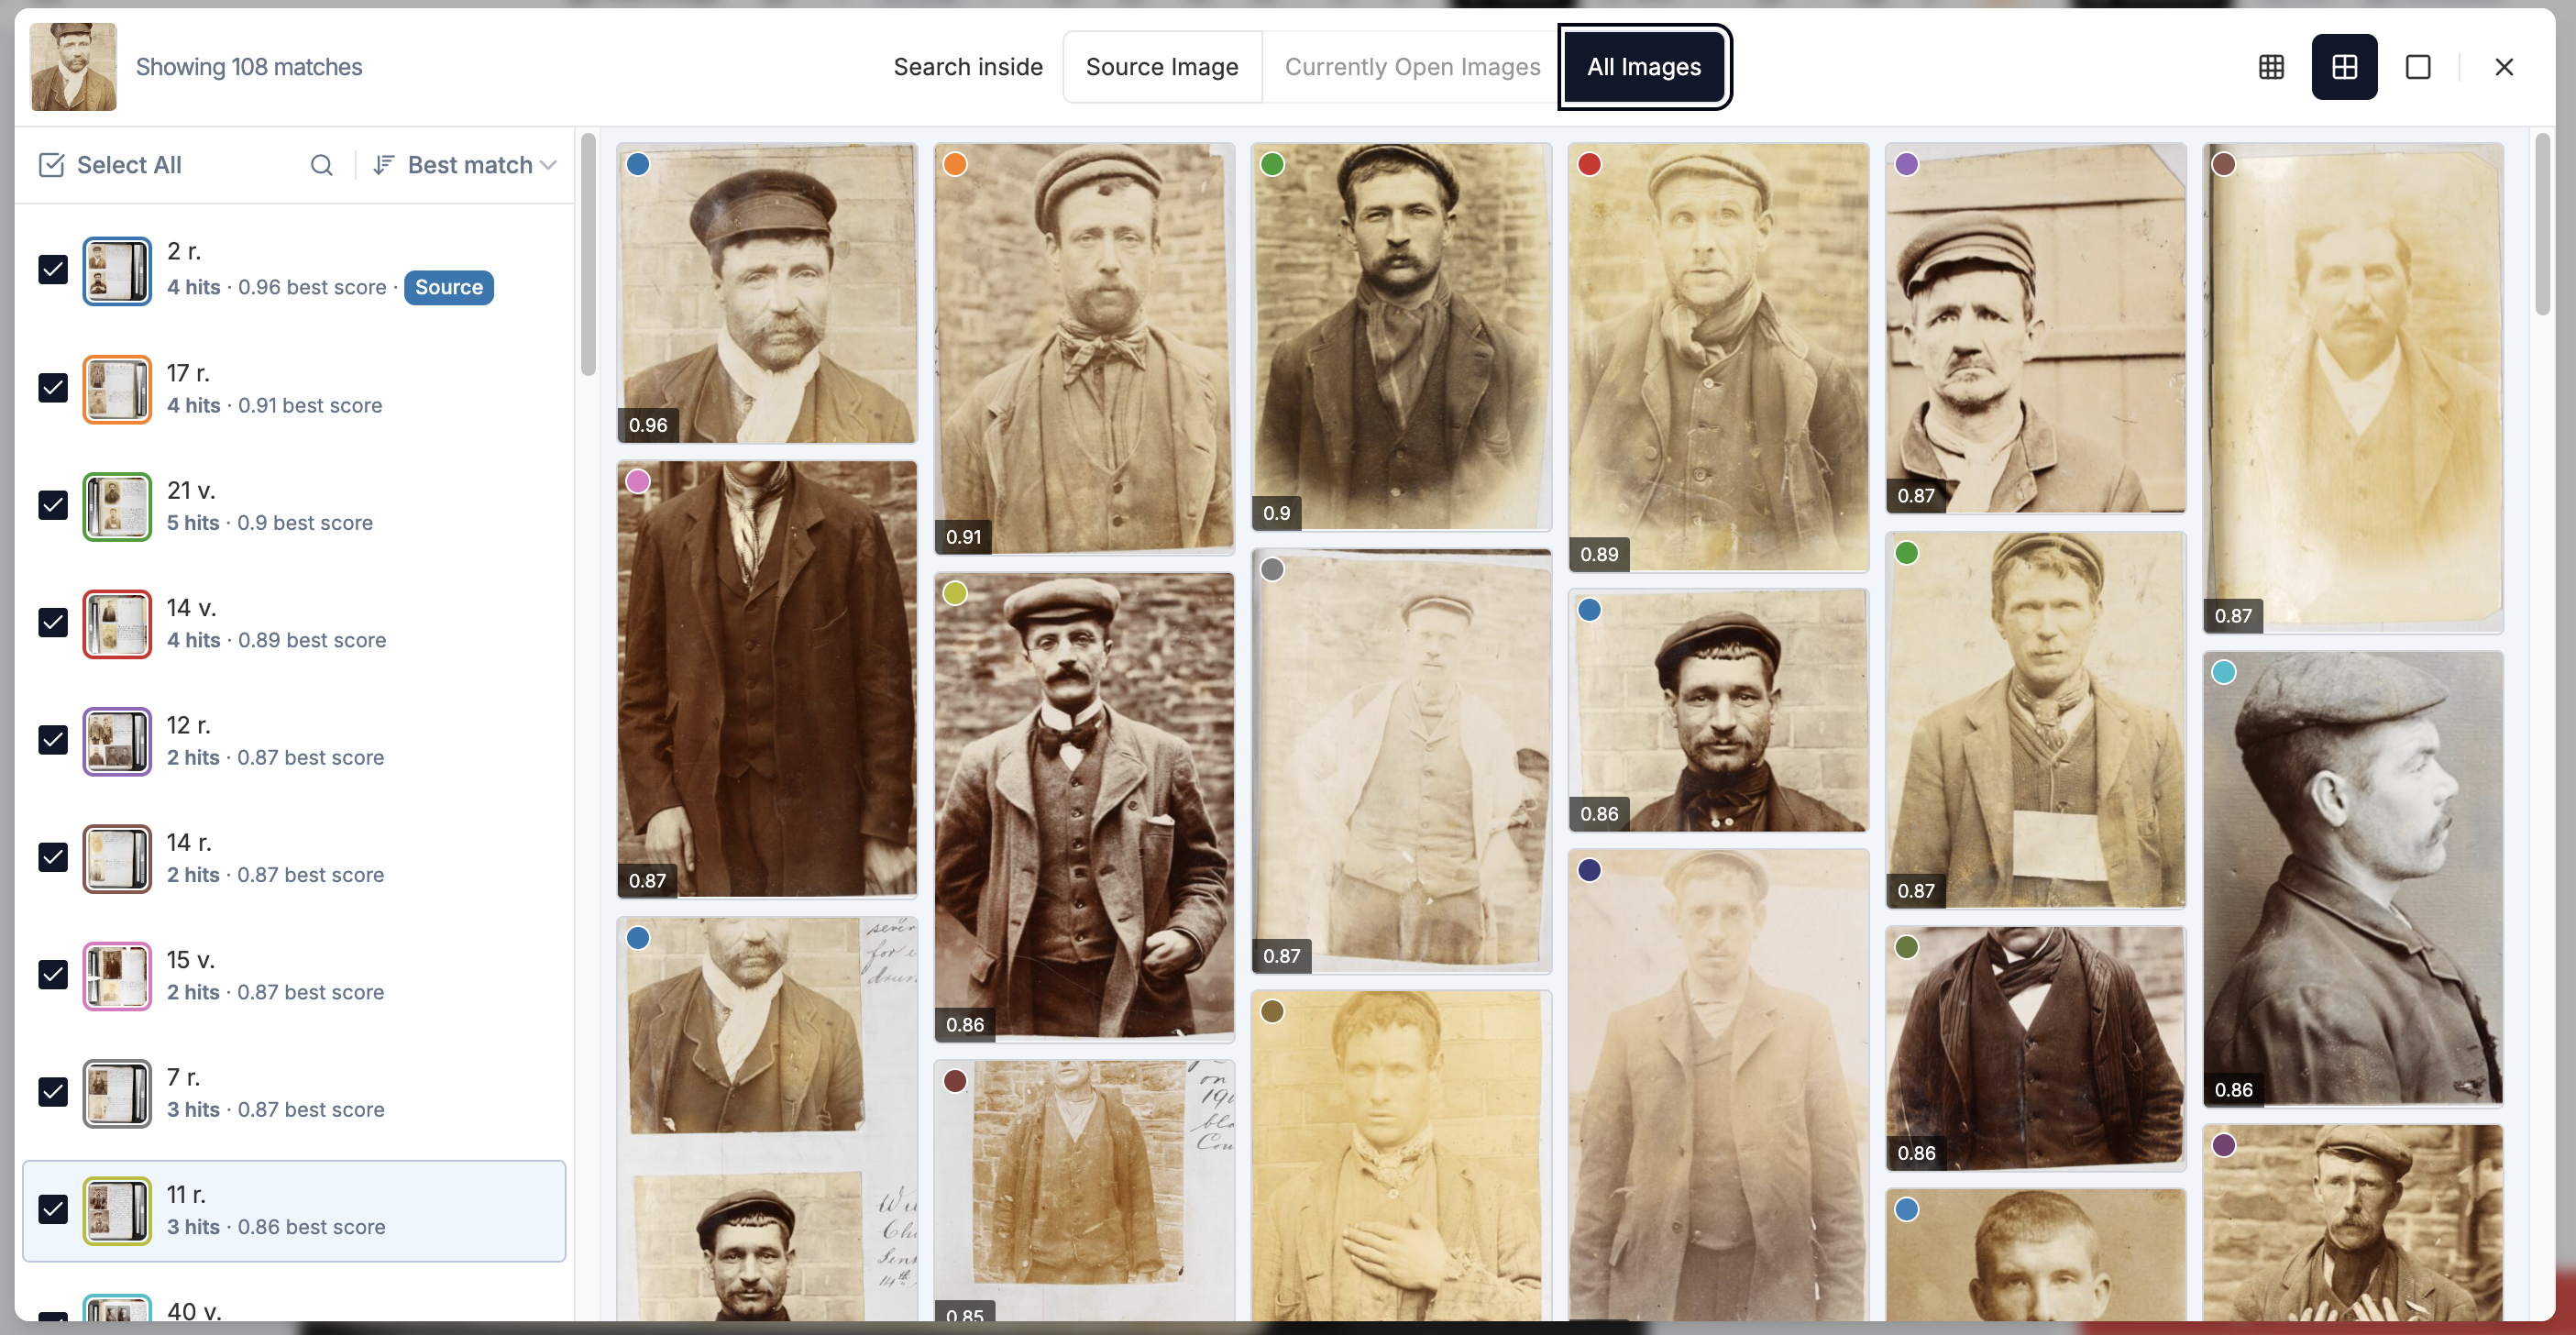Image resolution: width=2576 pixels, height=1335 pixels.
Task: Open the 12 r. page thumbnail
Action: 117,741
